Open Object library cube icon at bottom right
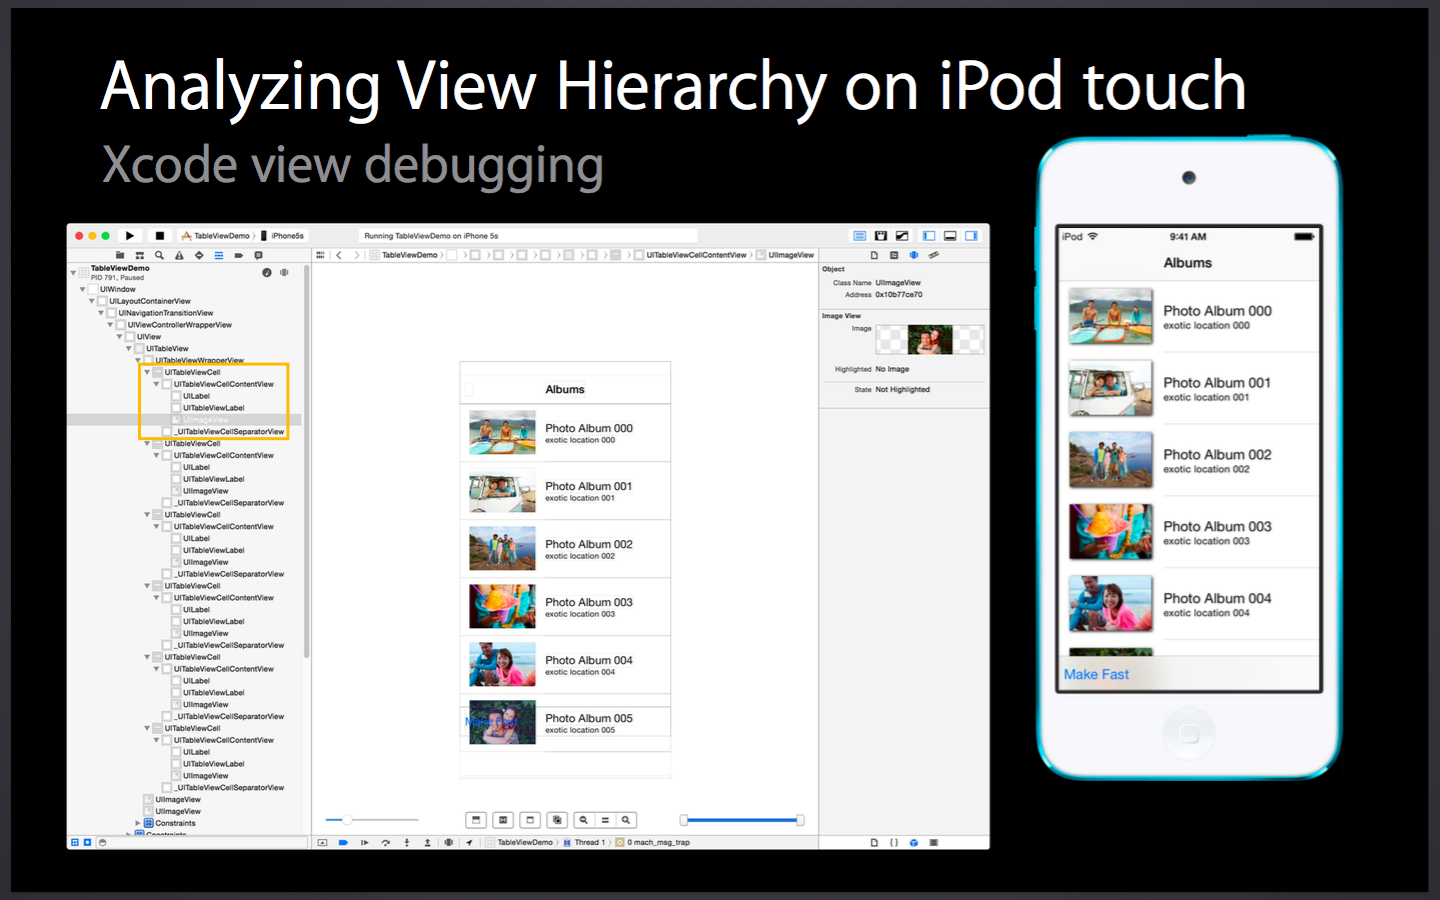Image resolution: width=1440 pixels, height=900 pixels. tap(914, 842)
